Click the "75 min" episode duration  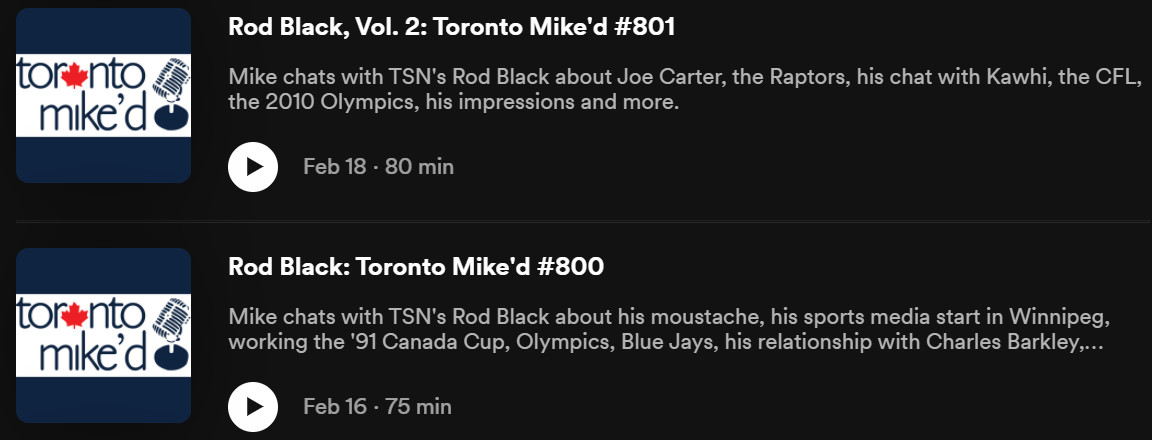(418, 407)
